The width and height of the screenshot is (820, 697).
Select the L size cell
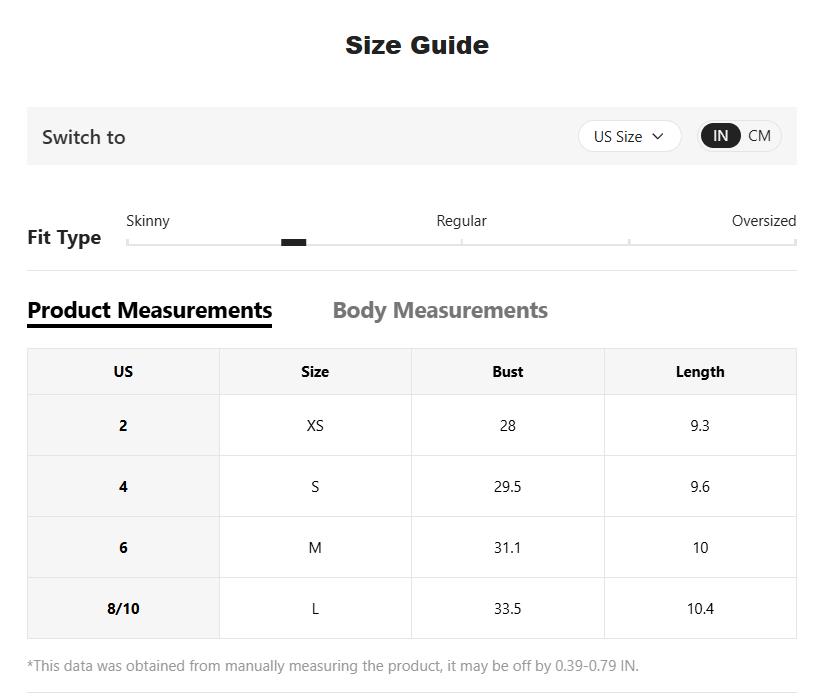coord(315,608)
